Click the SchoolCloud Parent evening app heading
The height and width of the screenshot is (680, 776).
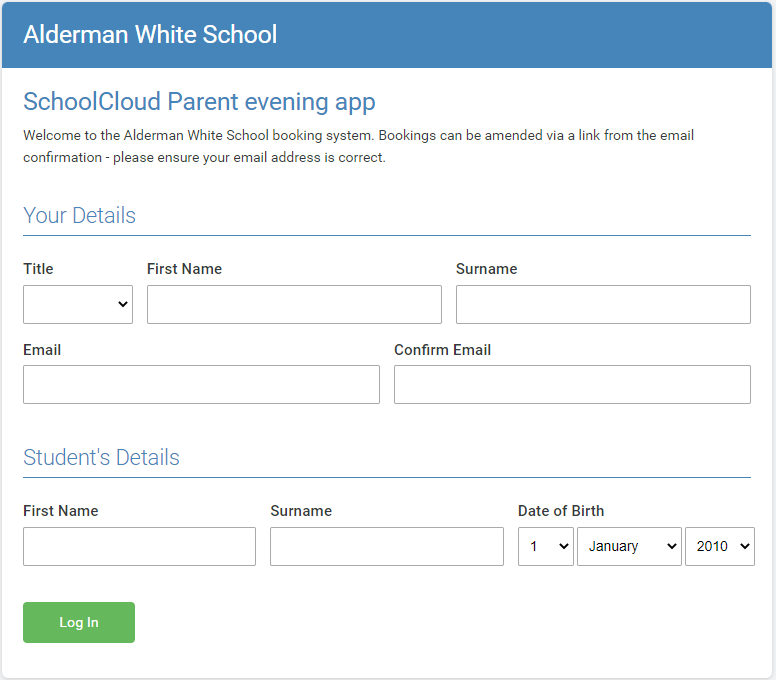coord(199,101)
